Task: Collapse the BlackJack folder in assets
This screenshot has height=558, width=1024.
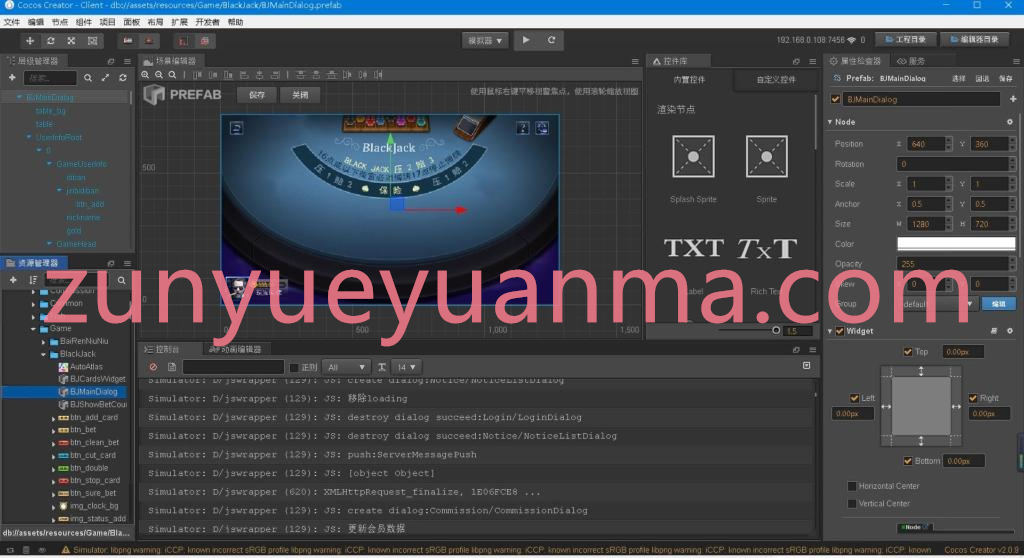Action: 44,353
